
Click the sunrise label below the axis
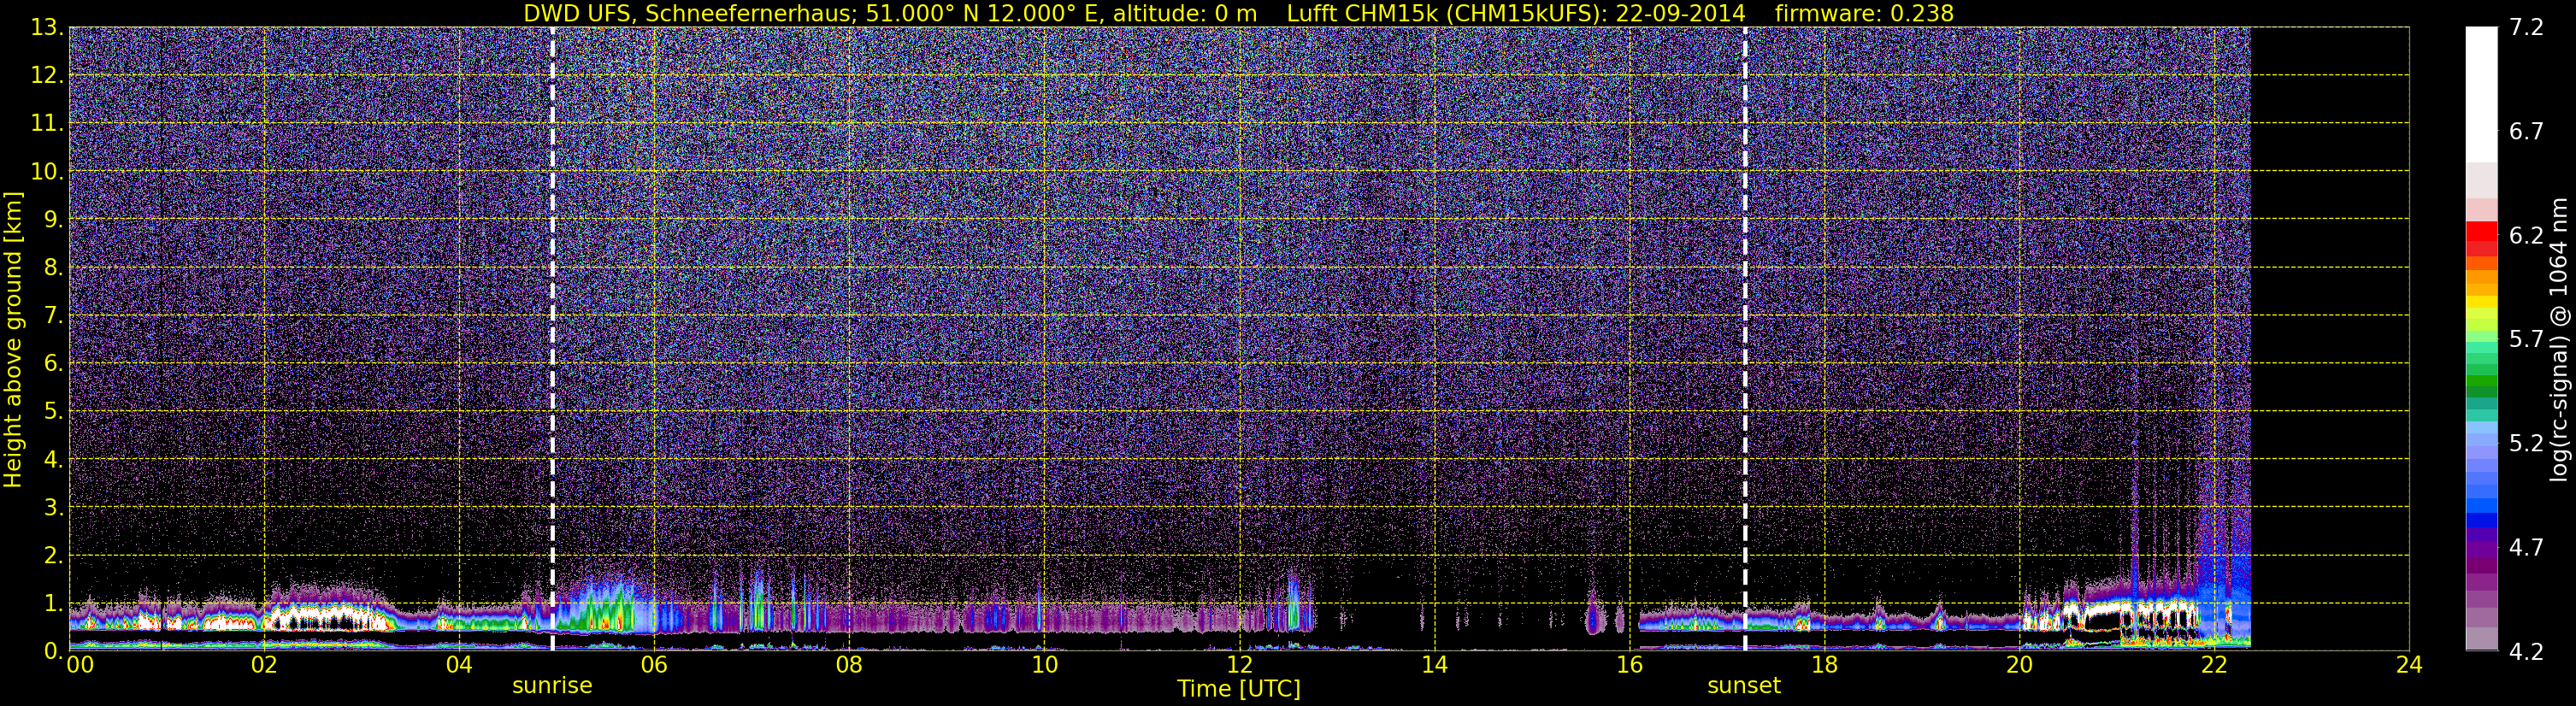click(552, 686)
